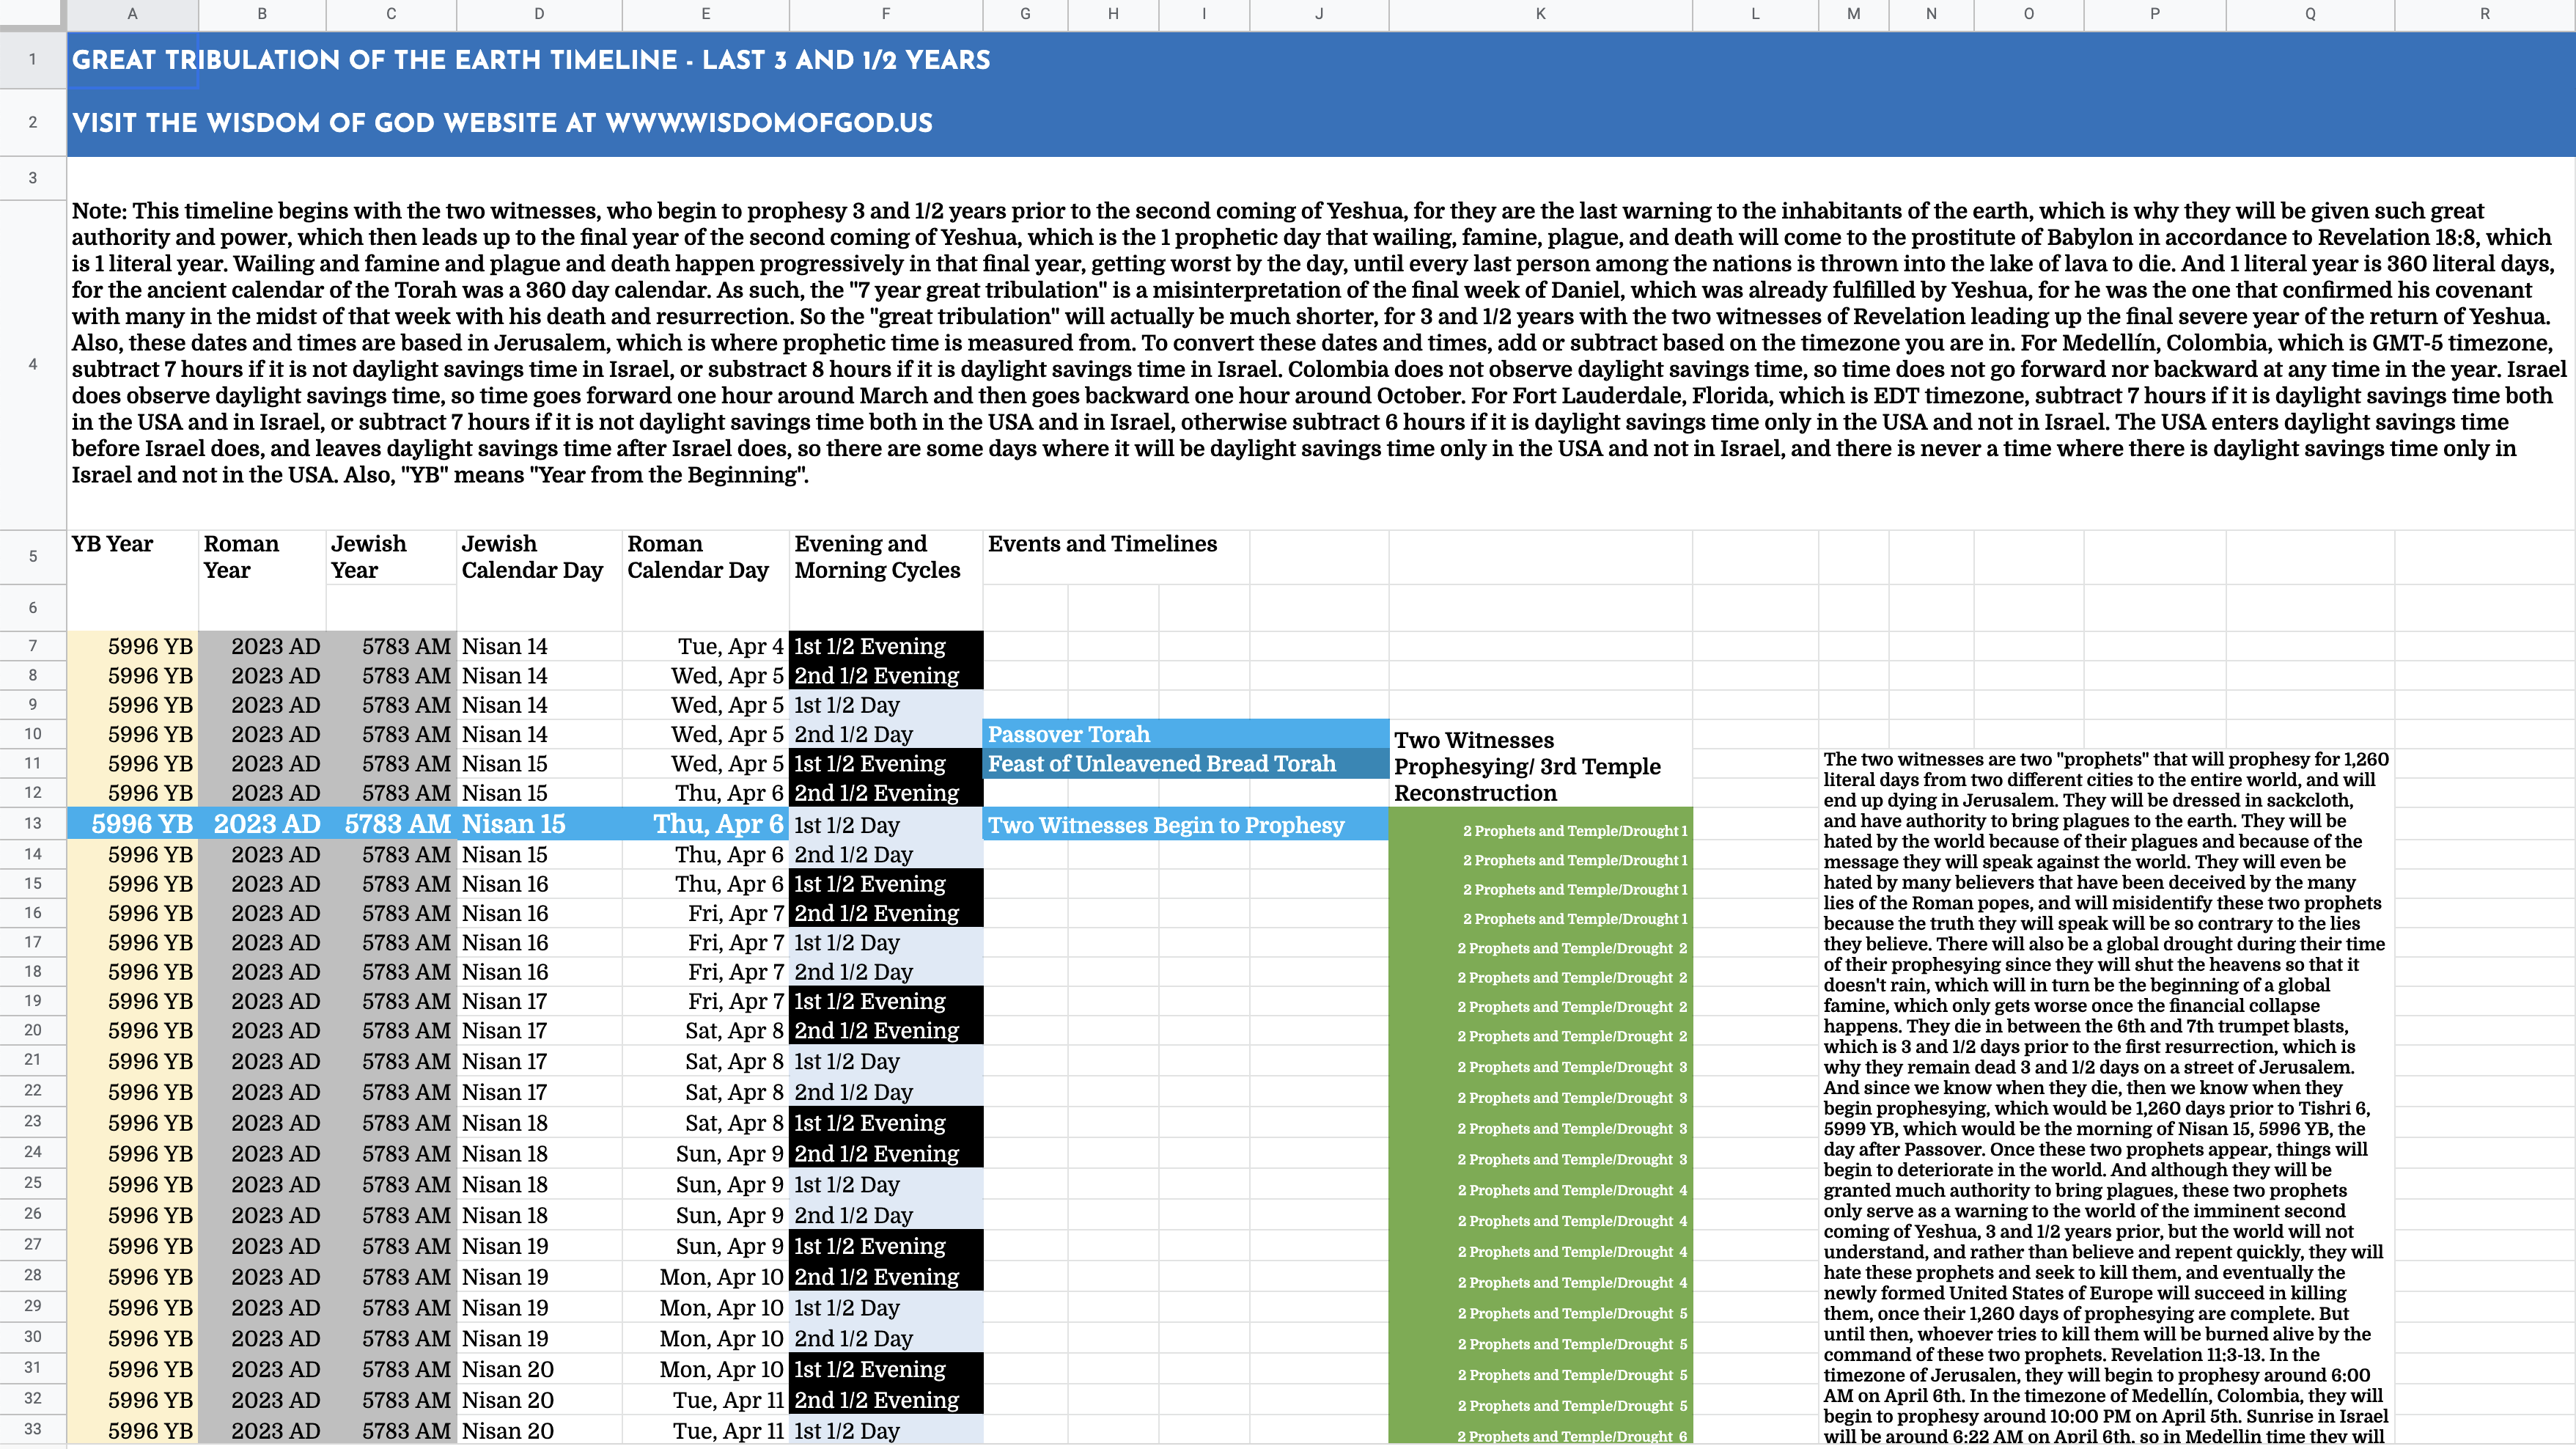2576x1449 pixels.
Task: Select Tue, Apr 11 cell in row 32
Action: (x=705, y=1400)
